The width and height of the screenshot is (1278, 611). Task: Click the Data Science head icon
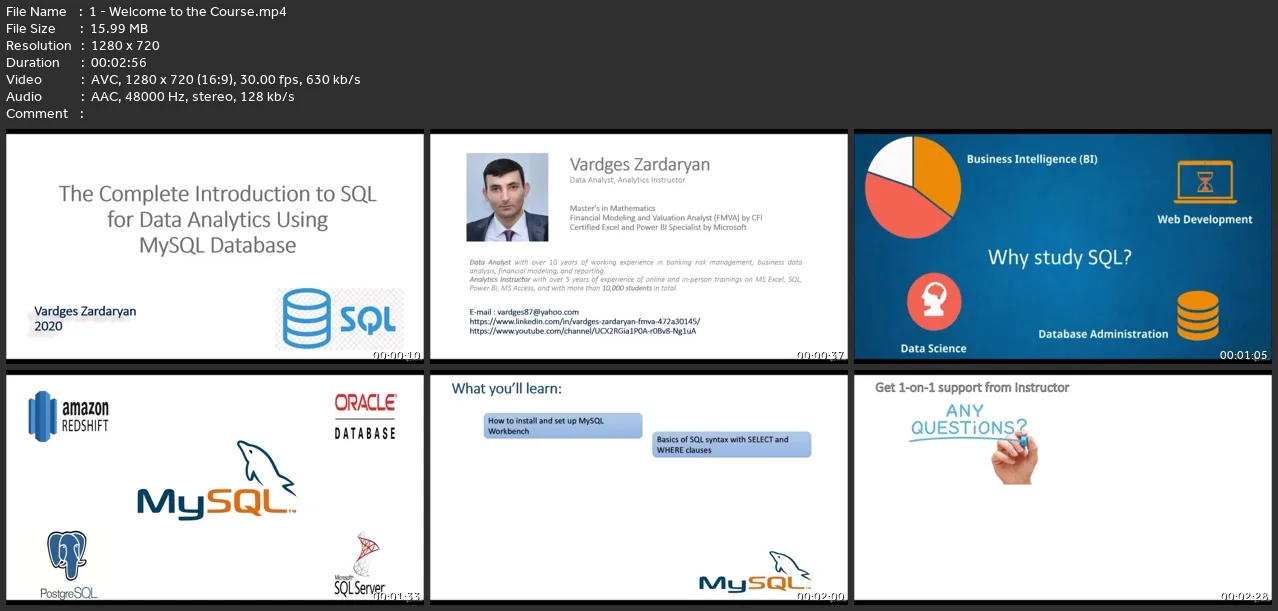click(933, 304)
